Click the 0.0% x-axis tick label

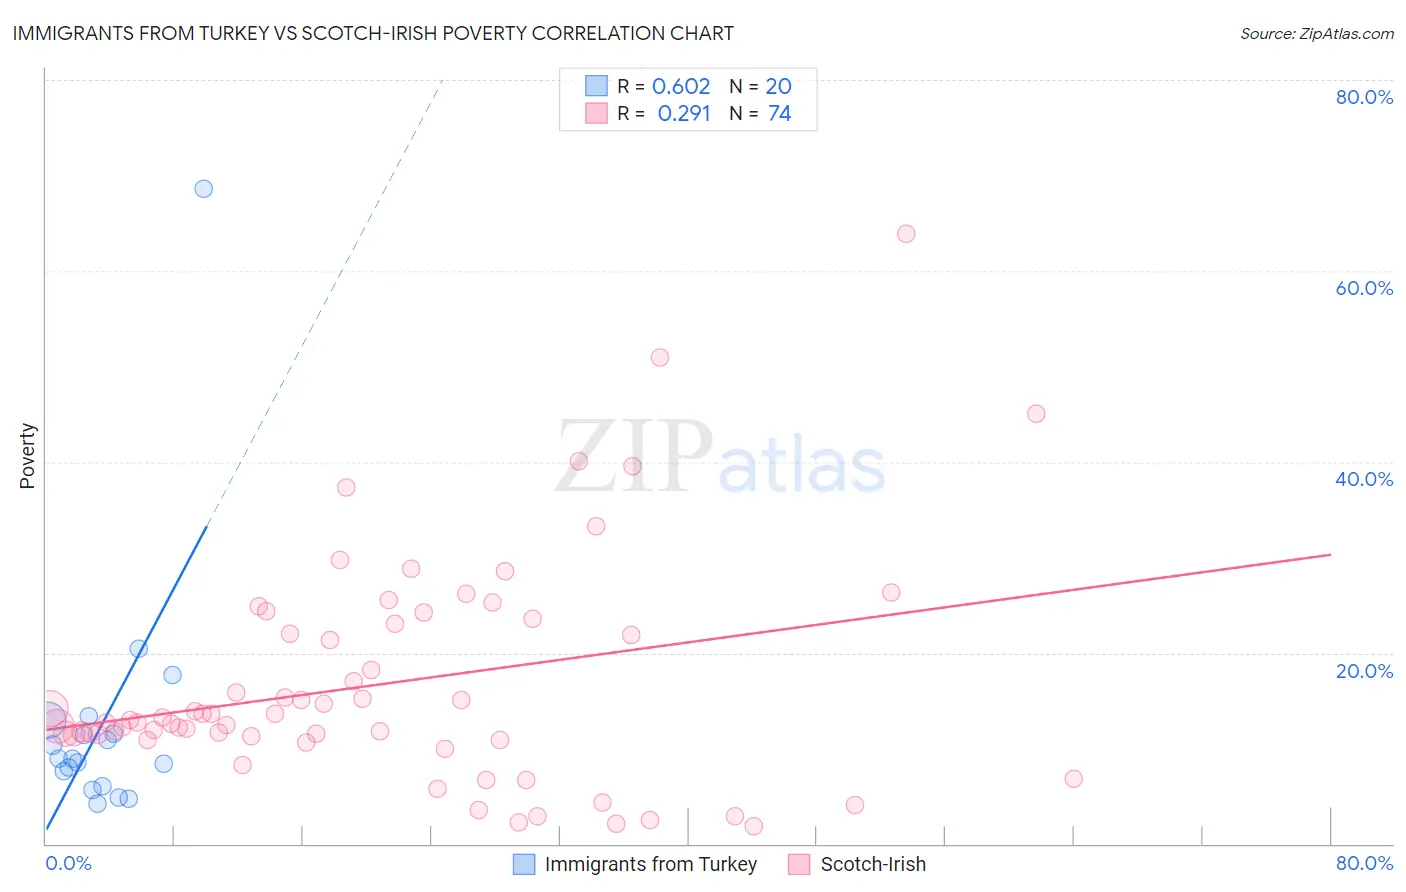pyautogui.click(x=68, y=863)
